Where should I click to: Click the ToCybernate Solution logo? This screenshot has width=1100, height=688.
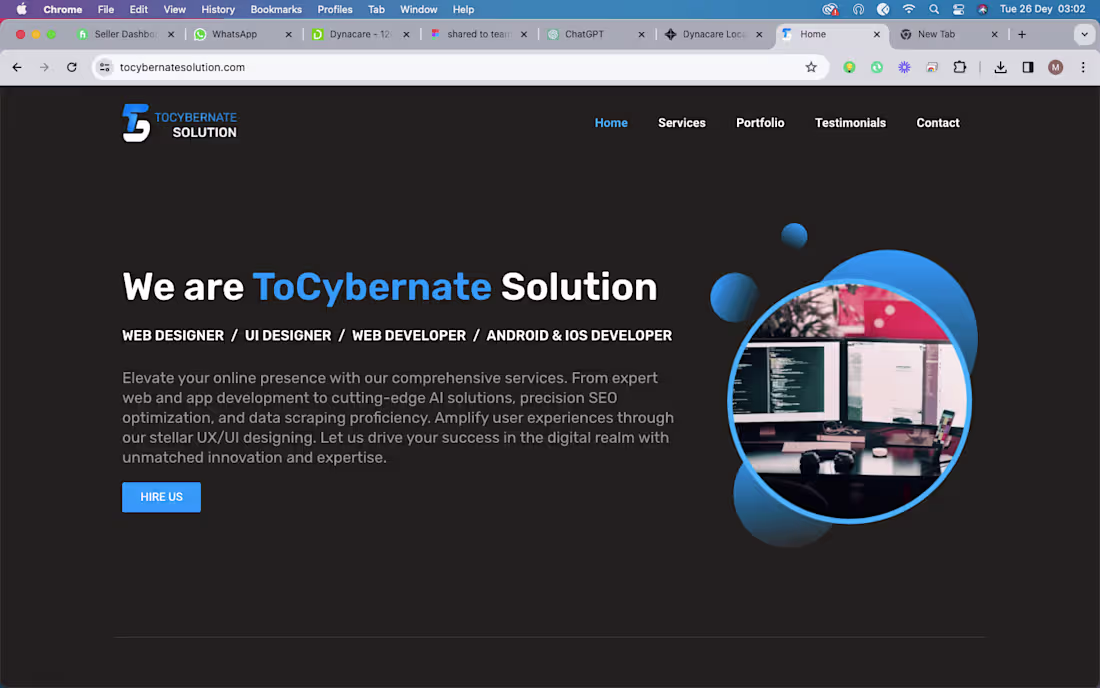[180, 122]
